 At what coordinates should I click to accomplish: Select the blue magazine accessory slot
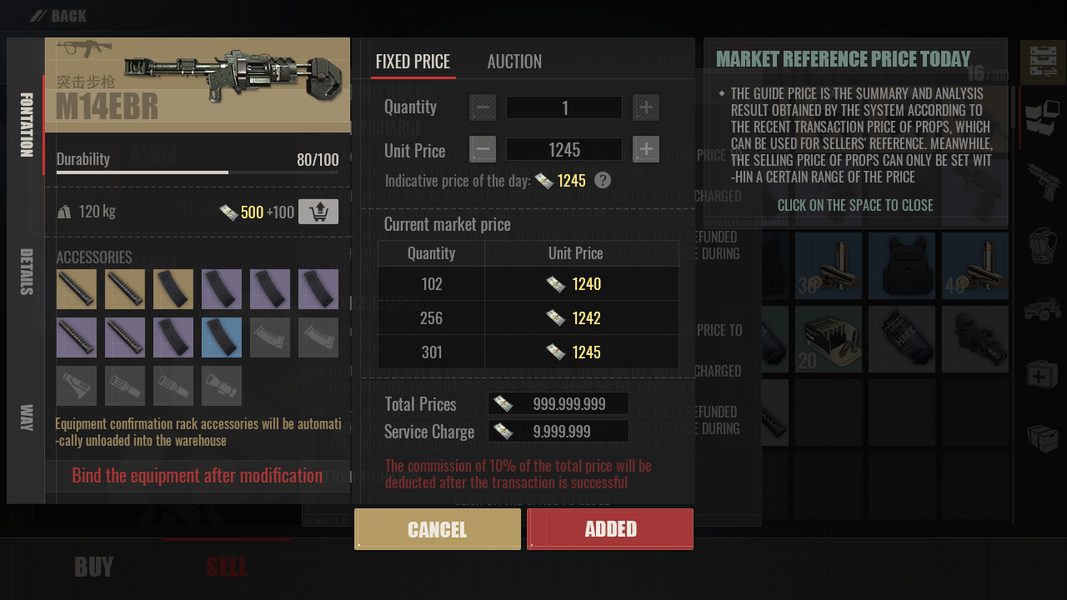(221, 337)
